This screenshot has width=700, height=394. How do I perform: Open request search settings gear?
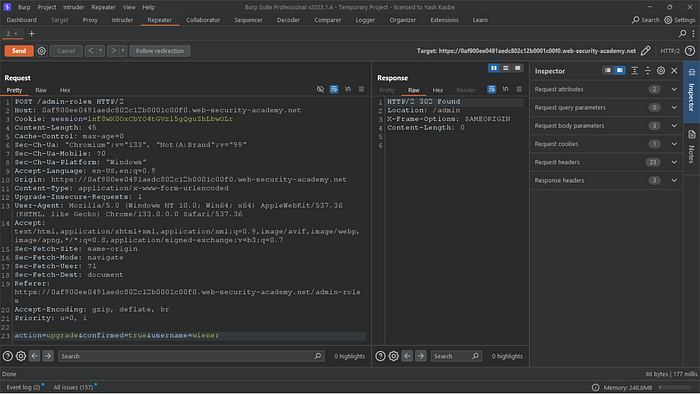[21, 356]
